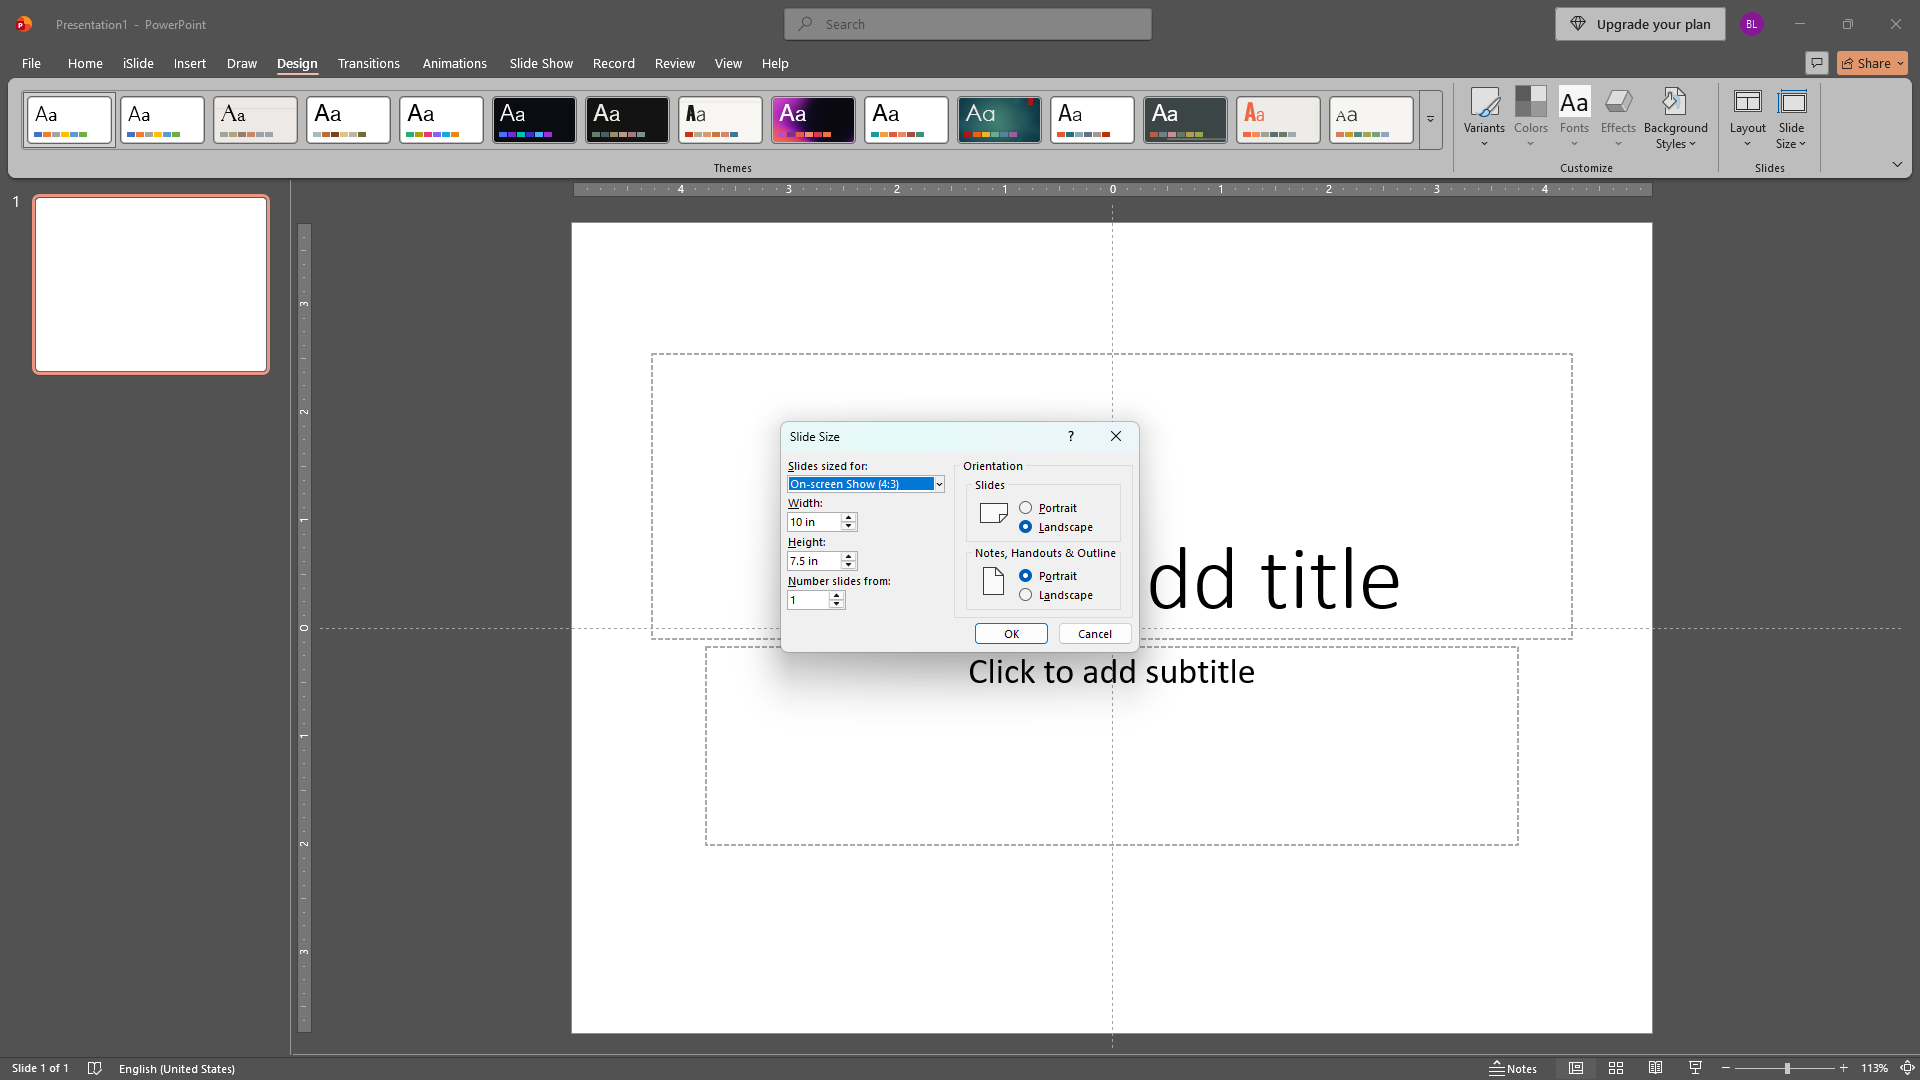Click the Layout button in Slides group

pyautogui.click(x=1747, y=118)
